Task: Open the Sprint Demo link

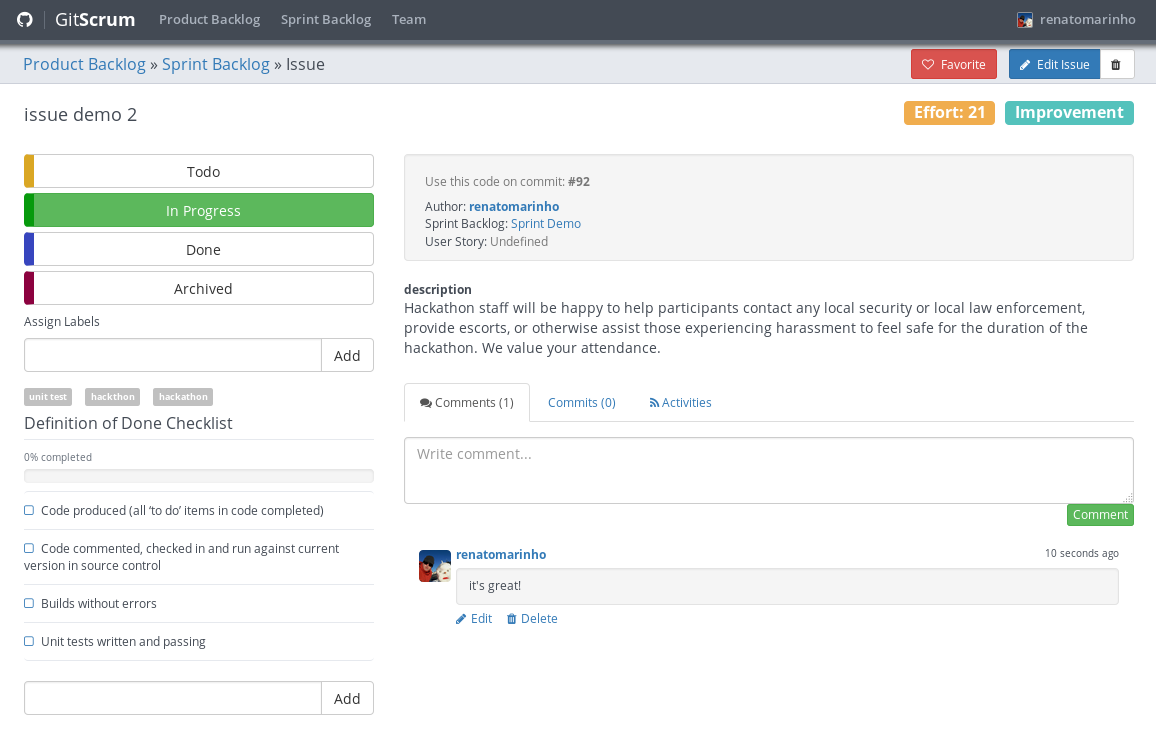Action: (546, 224)
